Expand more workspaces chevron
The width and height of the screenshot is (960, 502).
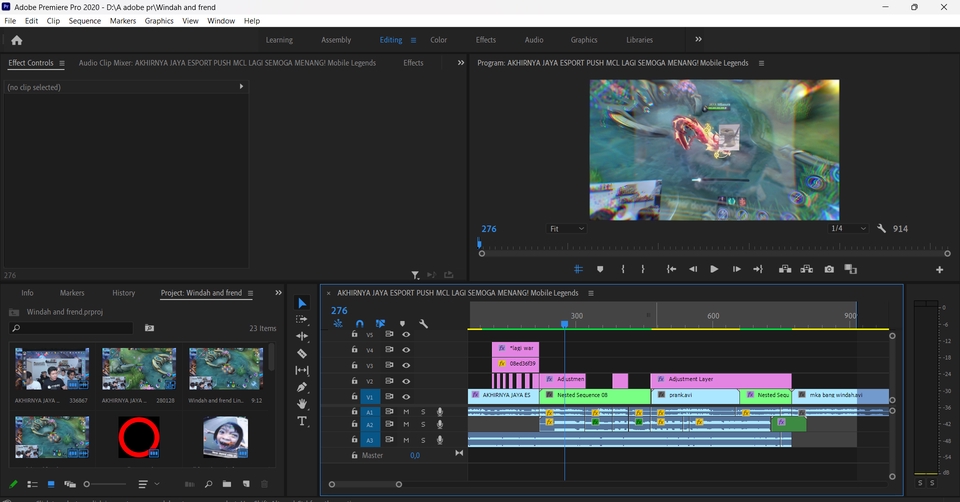tap(698, 39)
